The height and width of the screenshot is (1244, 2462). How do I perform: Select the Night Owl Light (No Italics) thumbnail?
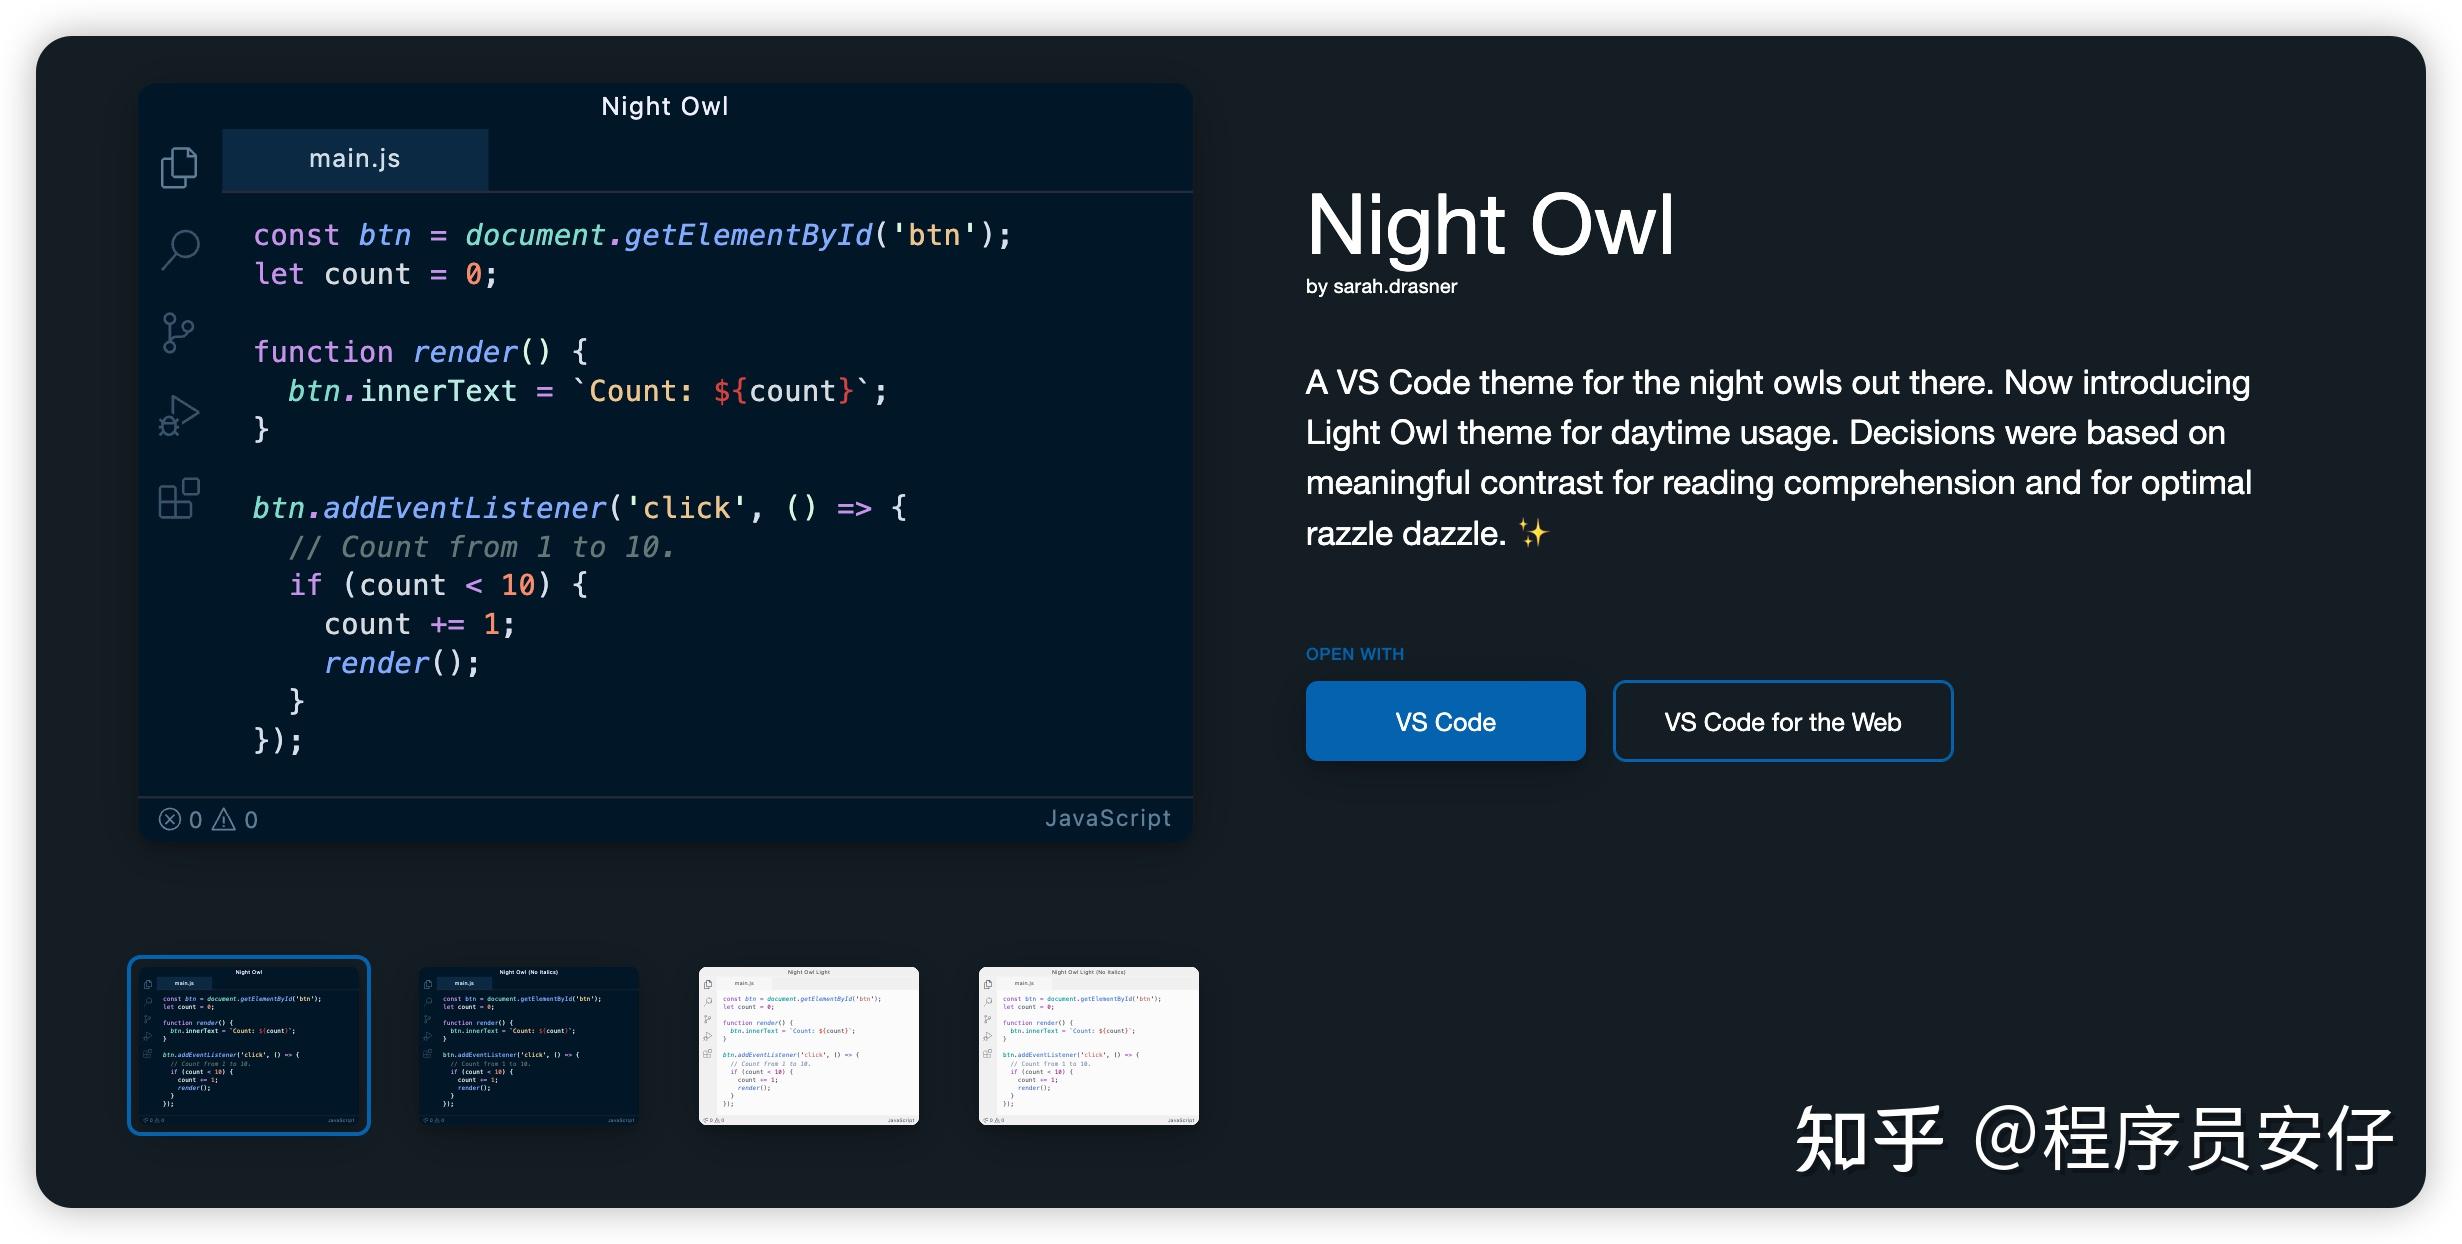1088,1044
